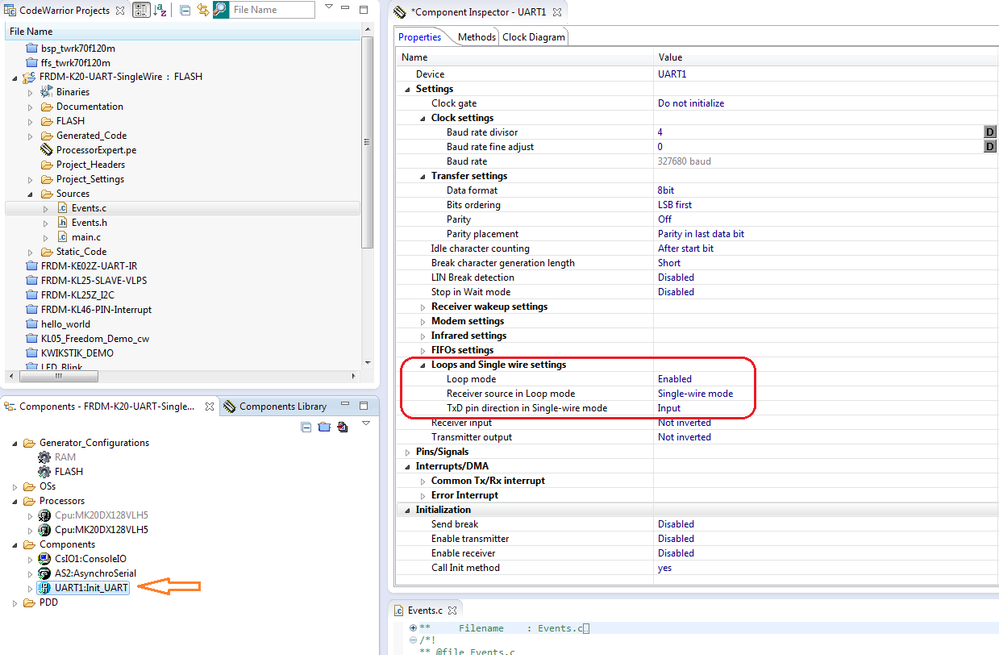Select main.c file icon in Sources
999x655 pixels.
click(x=62, y=237)
